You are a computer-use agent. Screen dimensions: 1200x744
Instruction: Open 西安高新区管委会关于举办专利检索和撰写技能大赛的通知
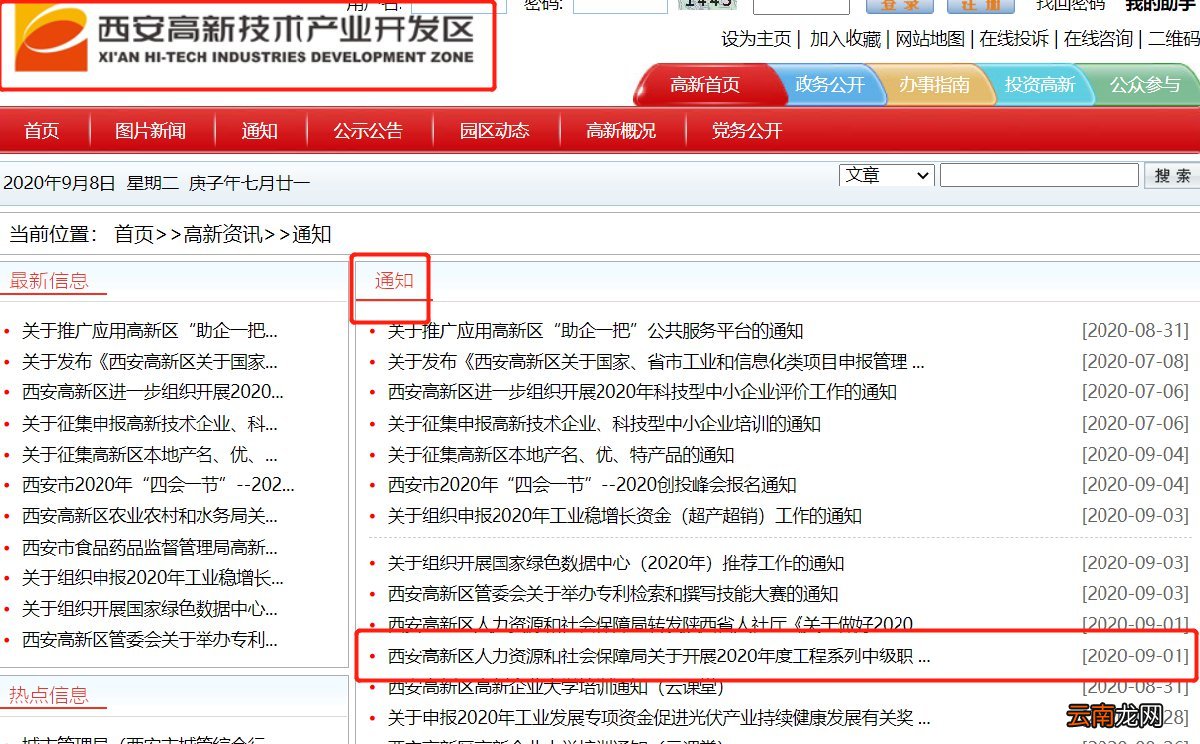(613, 594)
